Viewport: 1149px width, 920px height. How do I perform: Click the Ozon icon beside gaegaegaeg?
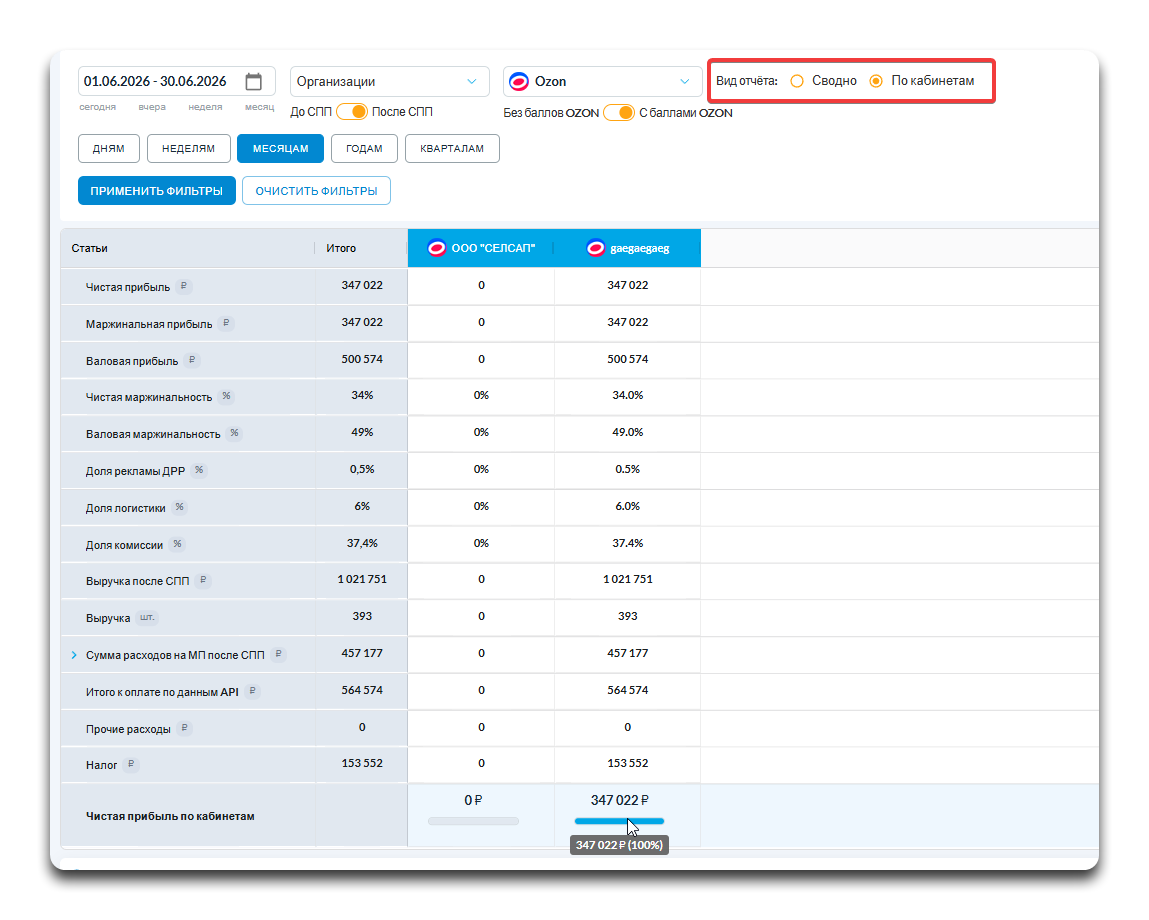tap(596, 249)
